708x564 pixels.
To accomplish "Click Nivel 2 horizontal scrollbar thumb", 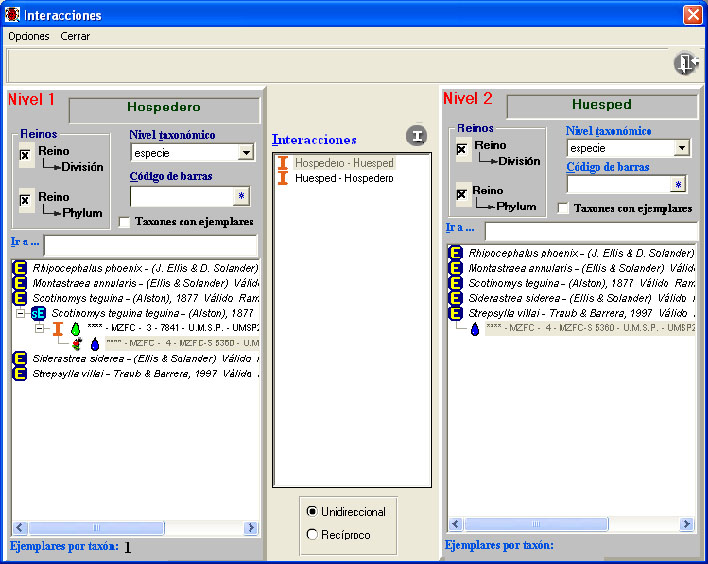I will [536, 524].
